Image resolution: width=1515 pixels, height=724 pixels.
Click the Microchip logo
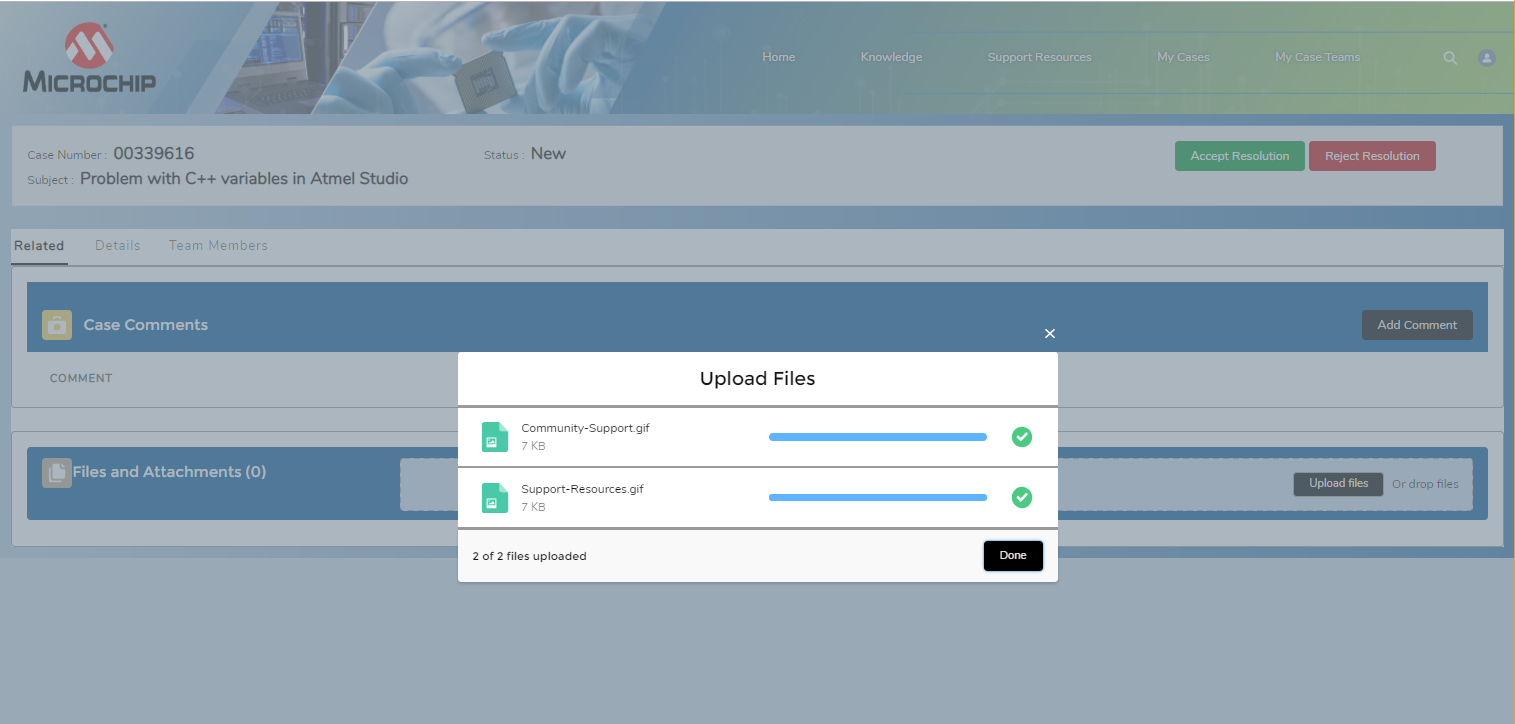click(89, 58)
